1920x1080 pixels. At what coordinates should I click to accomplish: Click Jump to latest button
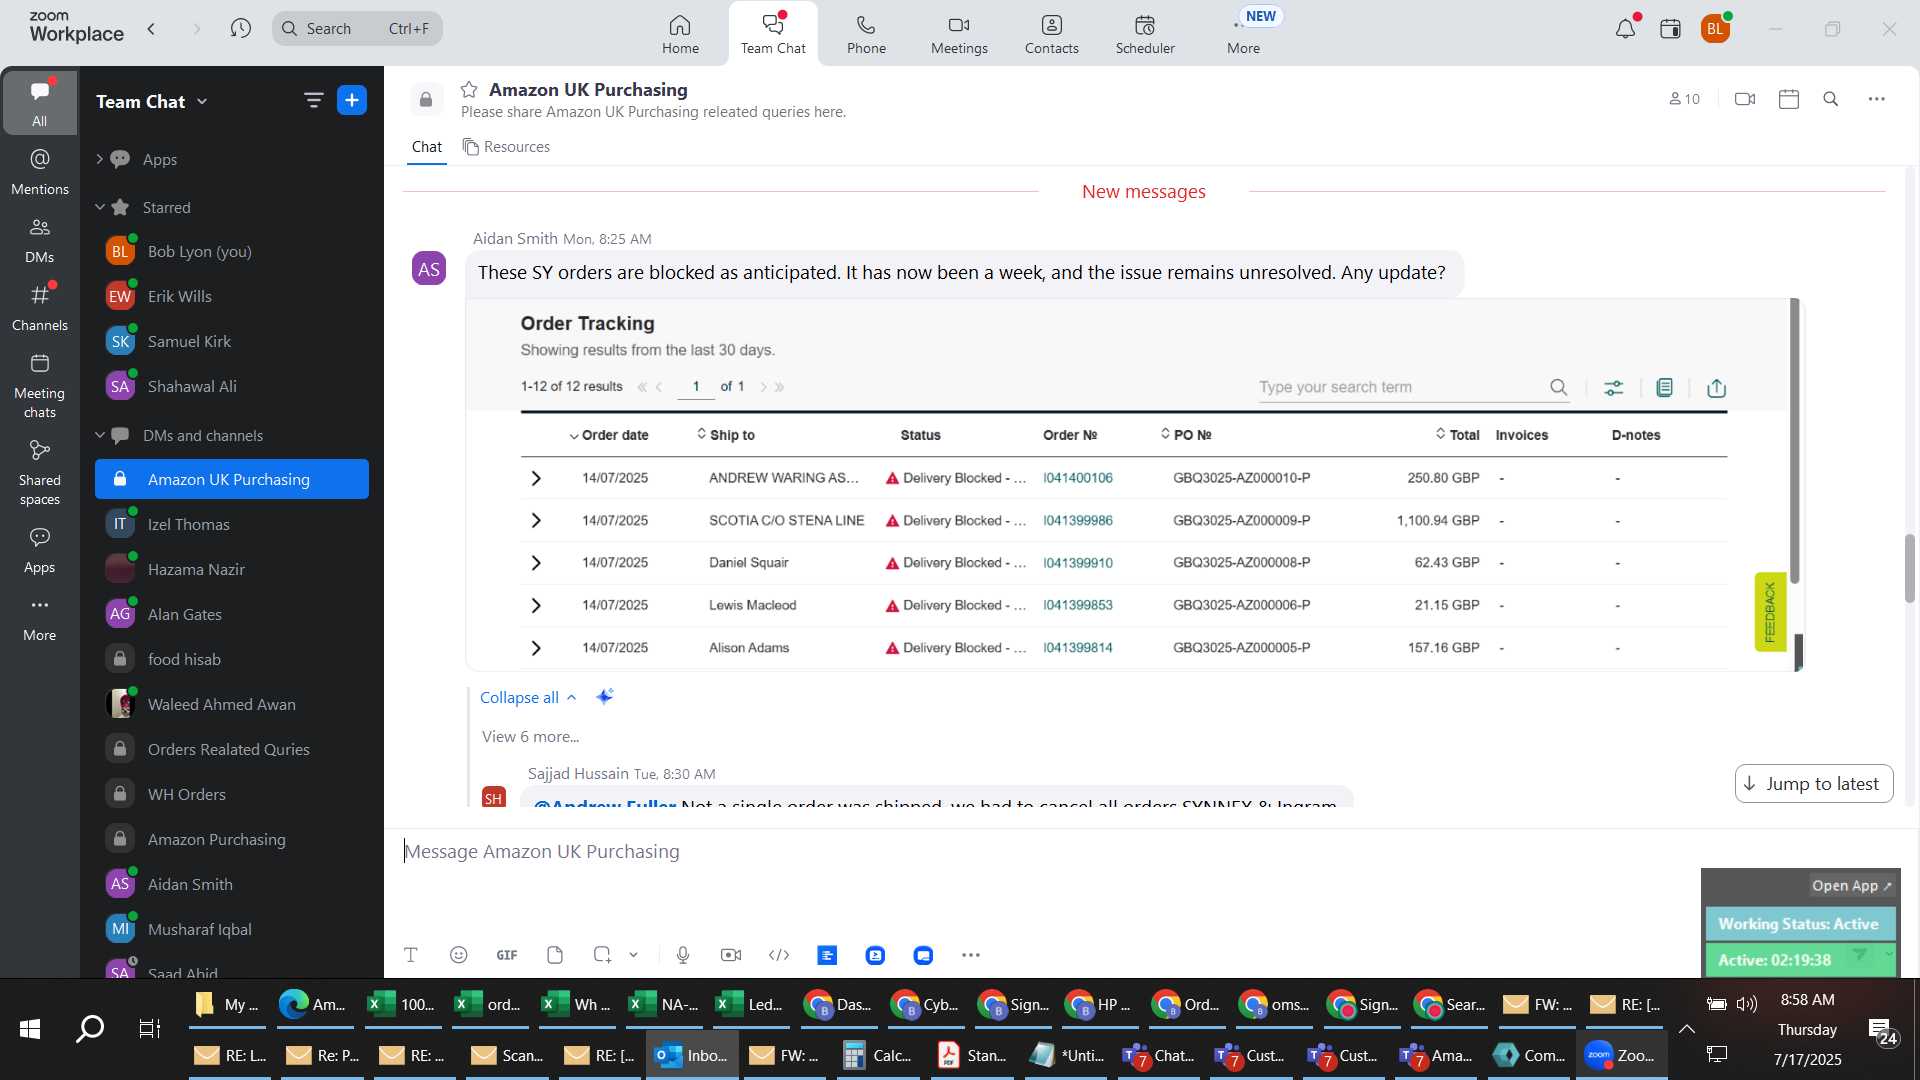click(1813, 784)
